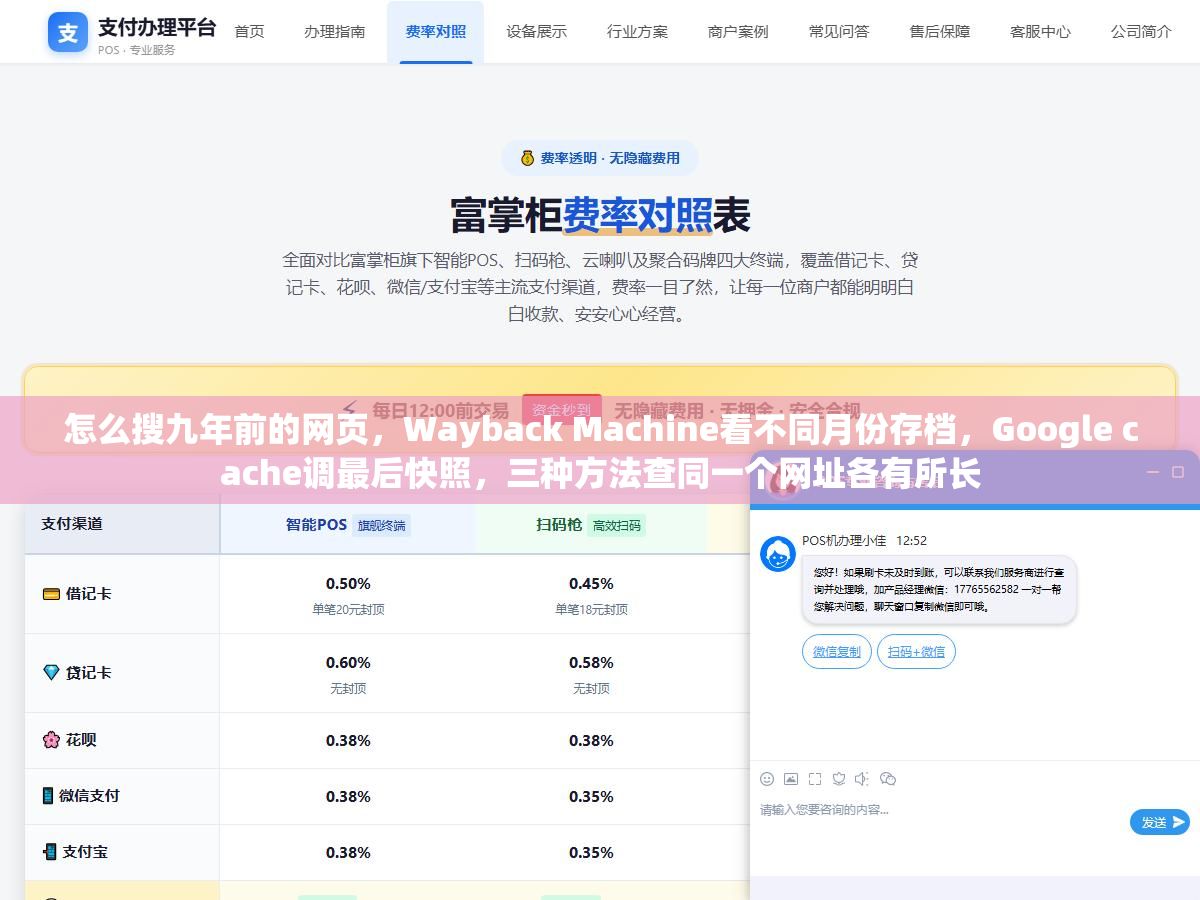Screen dimensions: 1200x900
Task: Send the chat message with 发送
Action: click(1160, 822)
